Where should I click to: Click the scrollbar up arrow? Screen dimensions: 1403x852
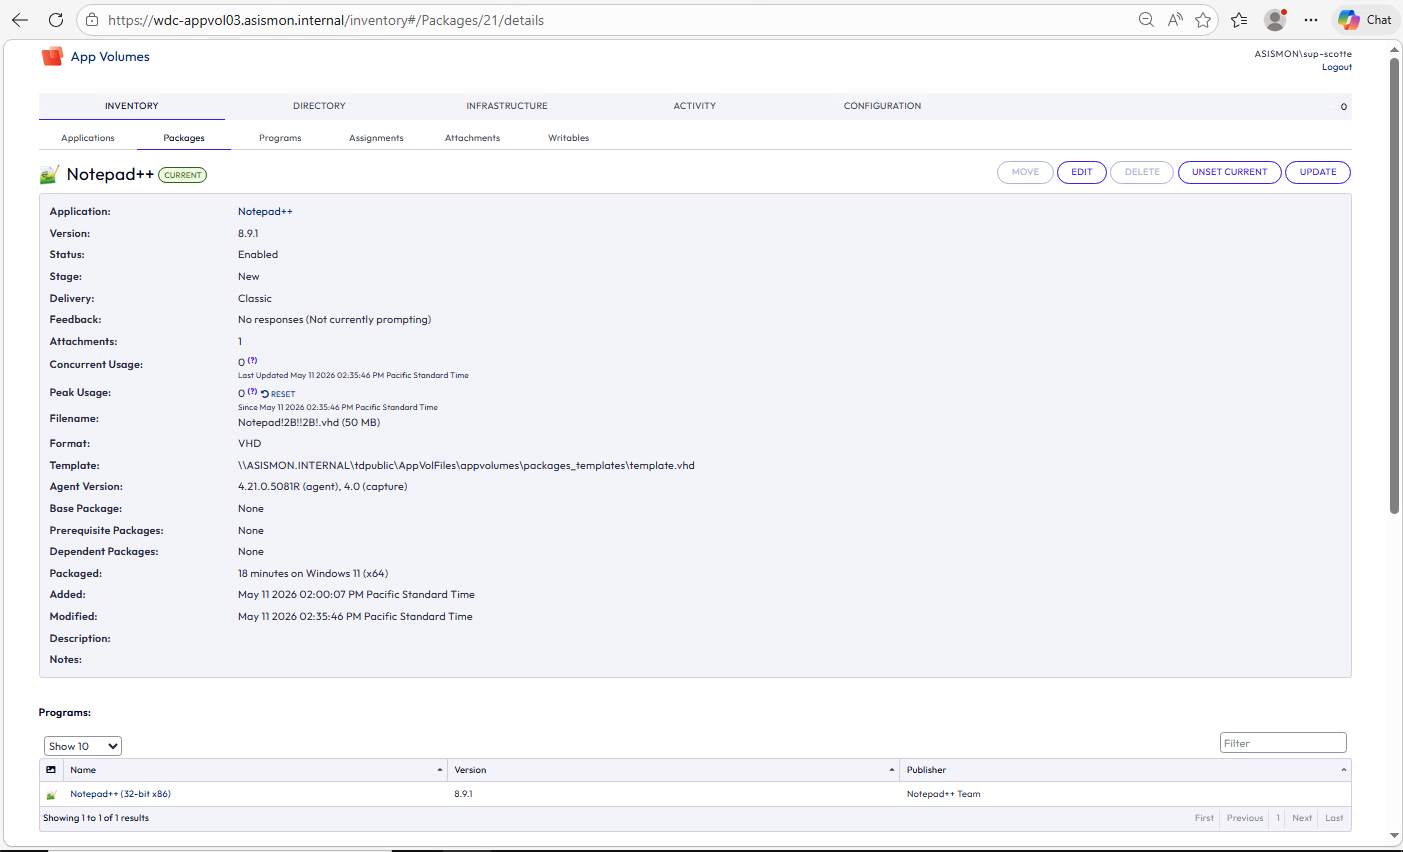[x=1394, y=48]
